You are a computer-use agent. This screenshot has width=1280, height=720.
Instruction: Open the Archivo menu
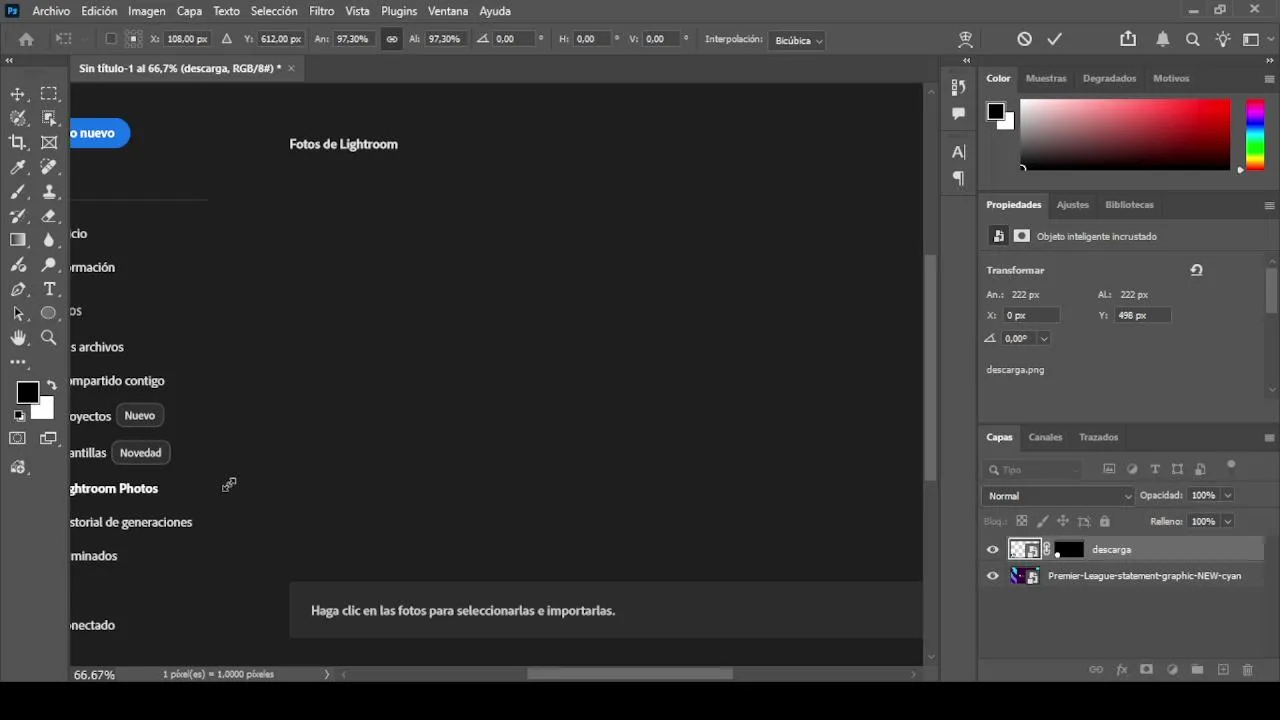[x=51, y=11]
